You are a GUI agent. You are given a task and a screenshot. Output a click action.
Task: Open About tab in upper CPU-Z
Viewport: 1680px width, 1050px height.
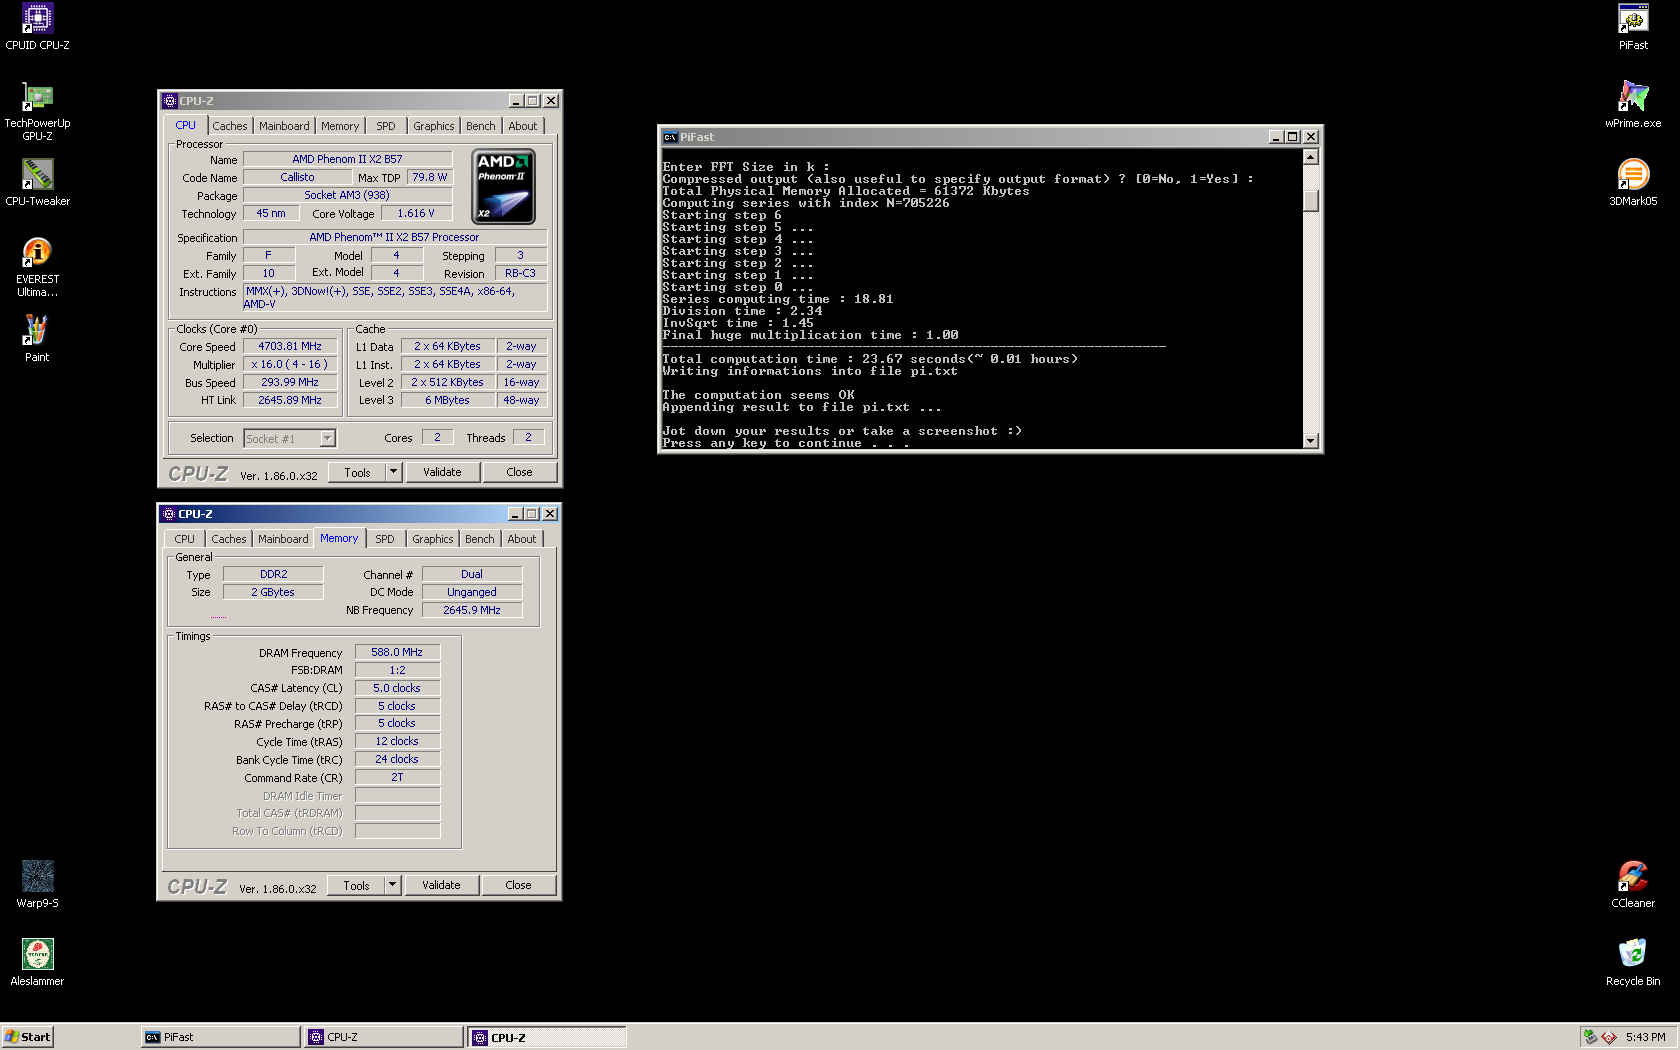coord(523,126)
